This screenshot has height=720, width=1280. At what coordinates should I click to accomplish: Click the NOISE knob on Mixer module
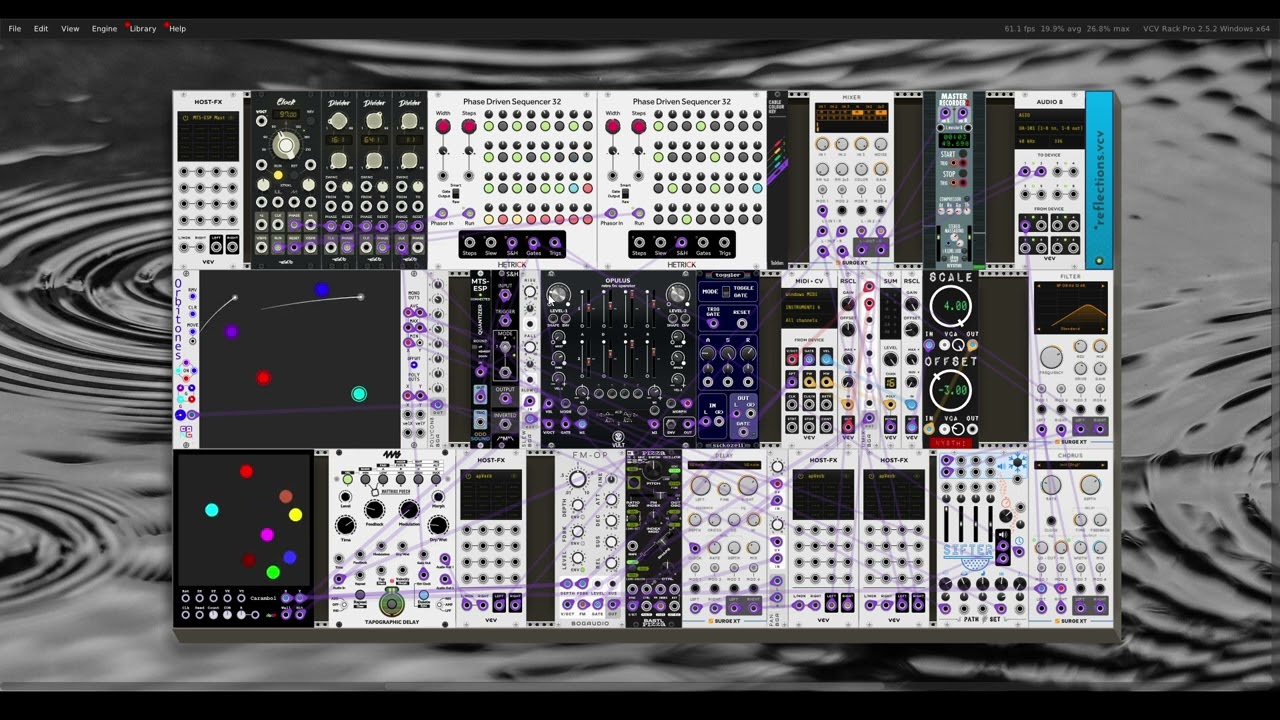pyautogui.click(x=881, y=143)
